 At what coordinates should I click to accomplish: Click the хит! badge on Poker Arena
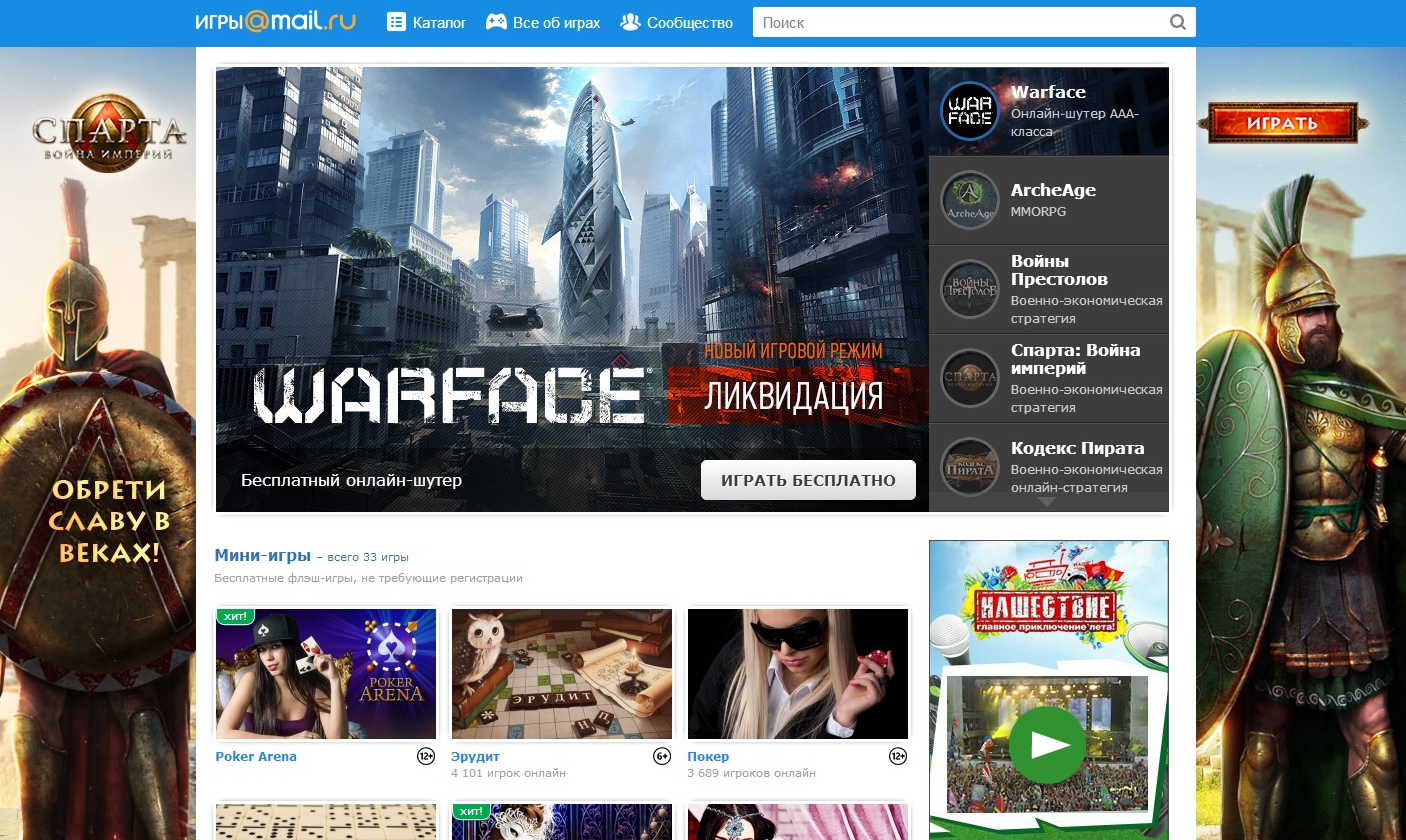click(235, 616)
